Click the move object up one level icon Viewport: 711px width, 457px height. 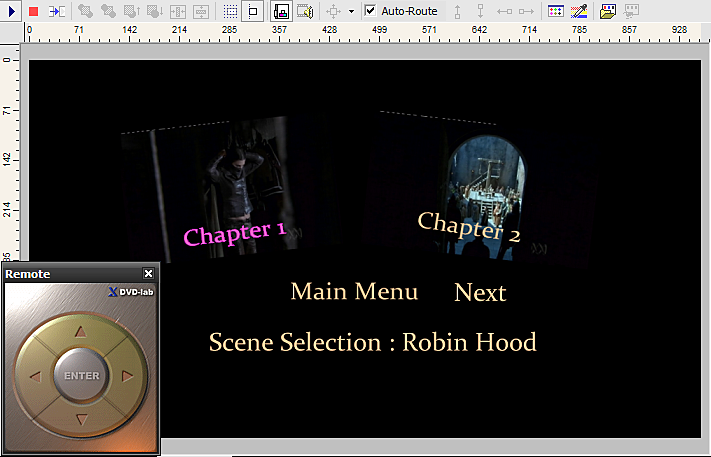[132, 11]
